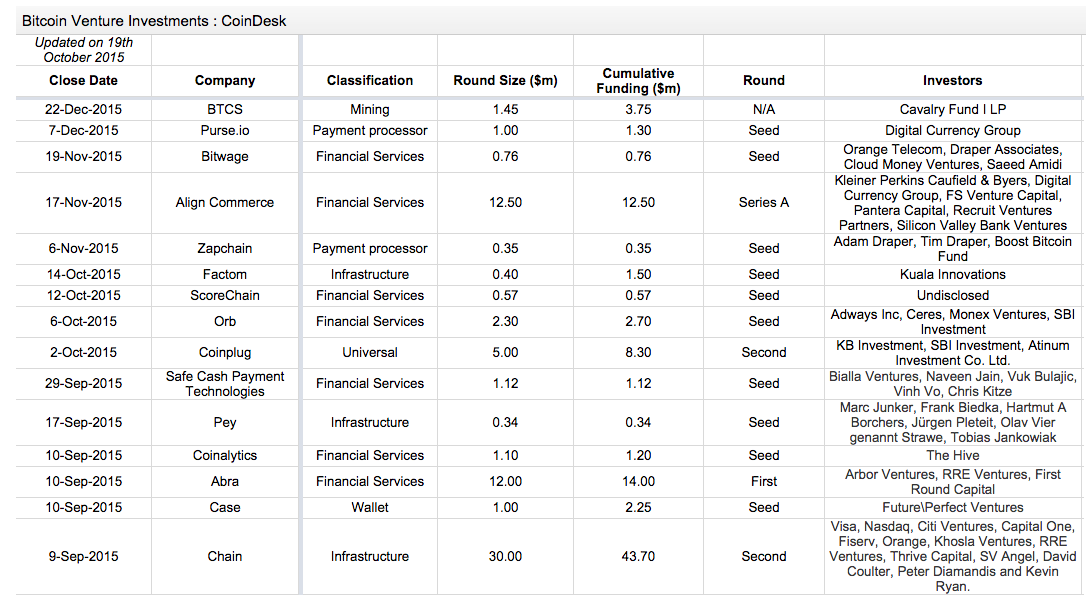Select Abra's cumulative funding '14.00'
Viewport: 1086px width, 595px height.
click(639, 481)
